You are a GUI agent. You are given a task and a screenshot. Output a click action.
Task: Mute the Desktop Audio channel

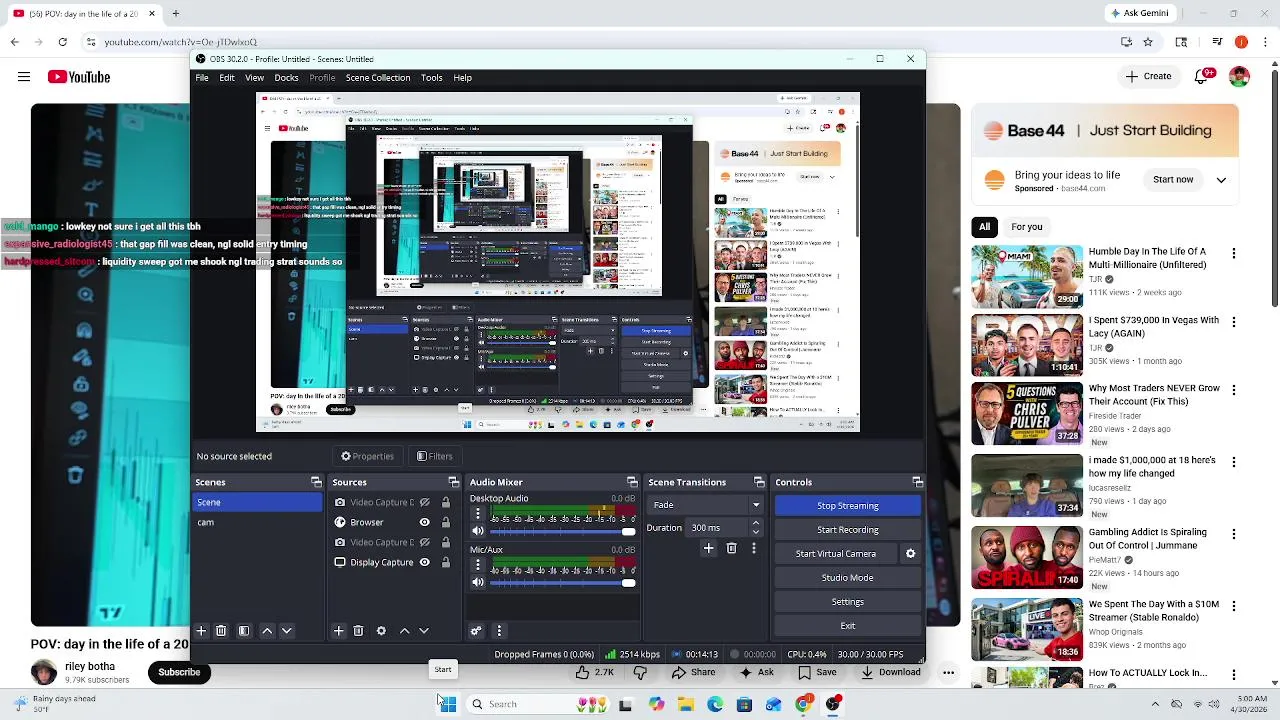click(478, 530)
